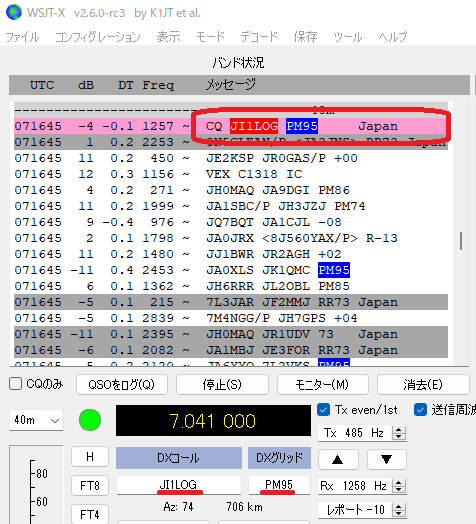Select the JJ1BWR JR2AGH +02 row
The image size is (476, 524).
pos(231,254)
